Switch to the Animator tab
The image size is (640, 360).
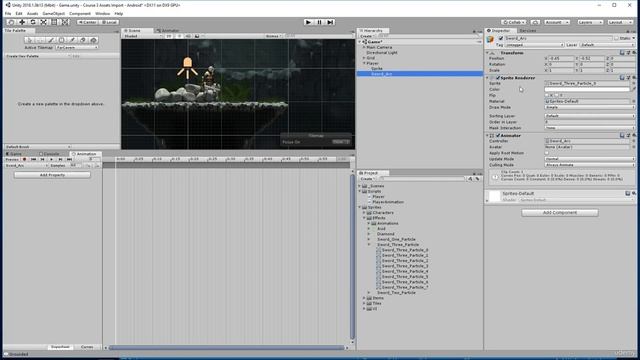tap(168, 31)
